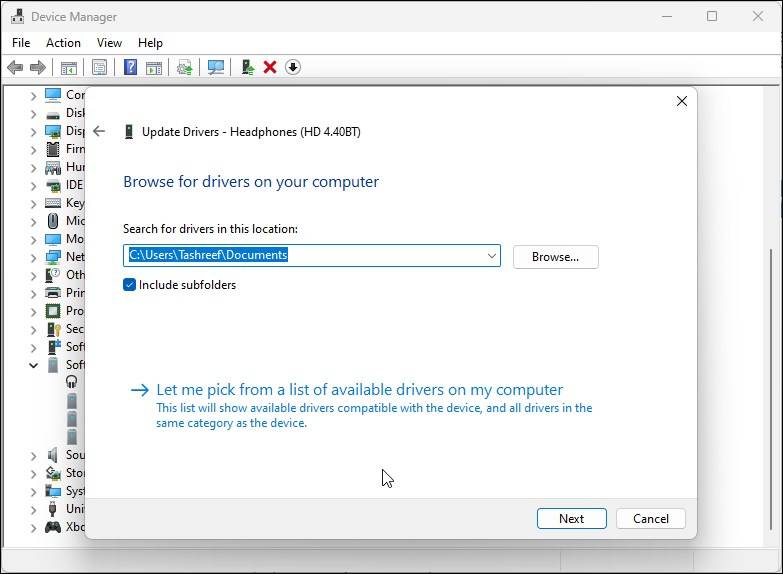Select the Mice category icon
The width and height of the screenshot is (783, 574).
tap(53, 221)
